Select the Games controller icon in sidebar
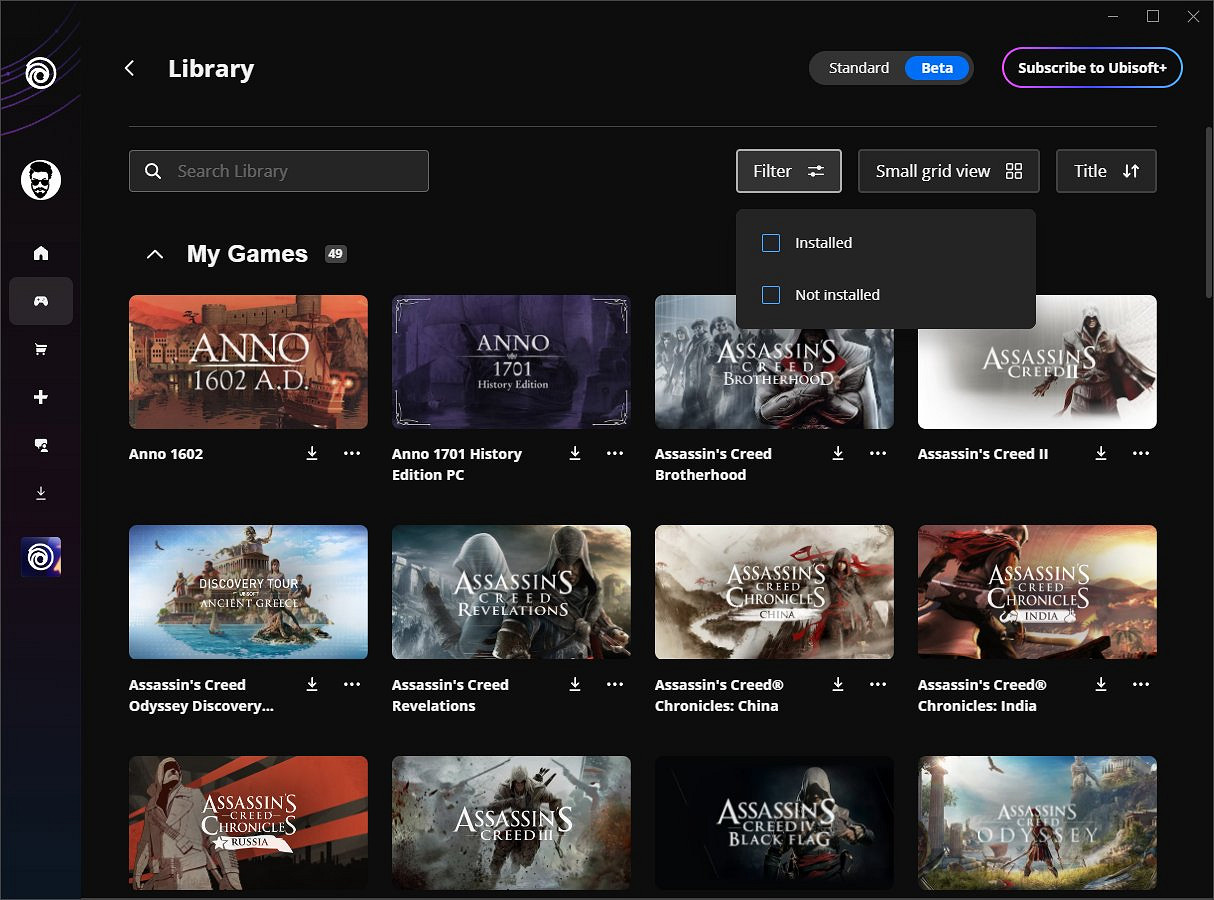 pyautogui.click(x=41, y=301)
